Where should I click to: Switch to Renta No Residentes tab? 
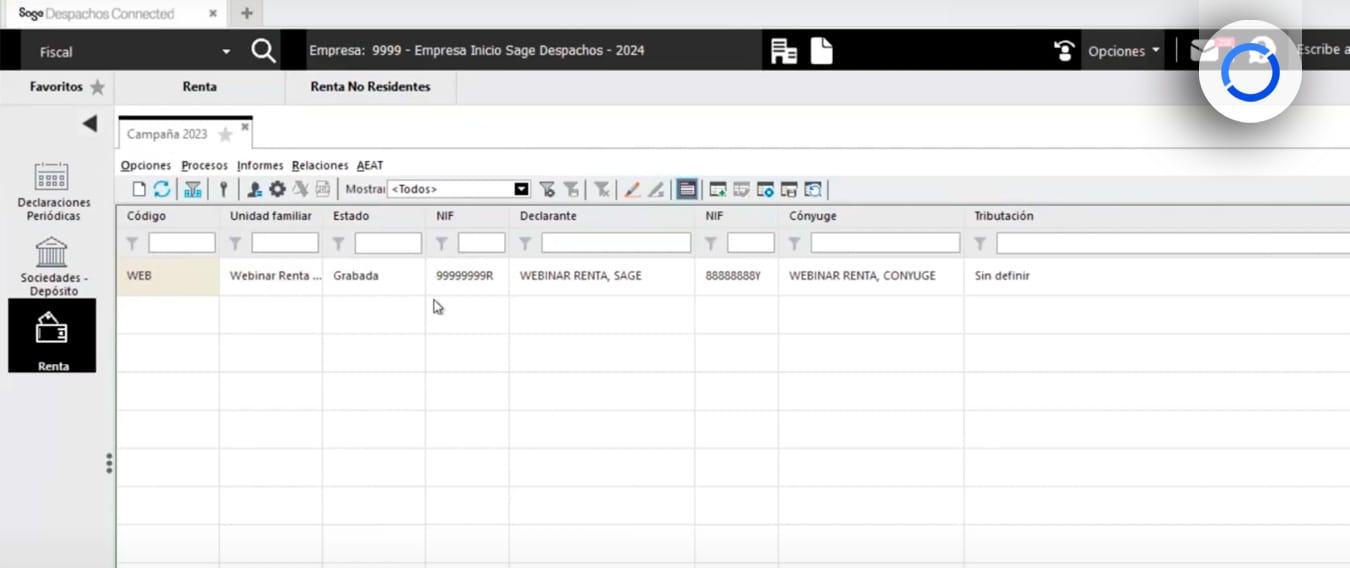click(370, 87)
